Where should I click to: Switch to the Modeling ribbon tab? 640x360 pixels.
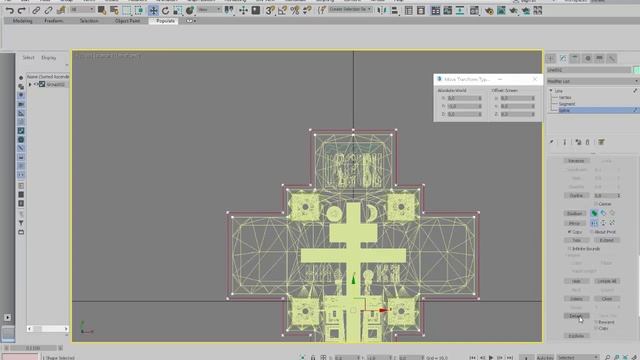pyautogui.click(x=22, y=21)
